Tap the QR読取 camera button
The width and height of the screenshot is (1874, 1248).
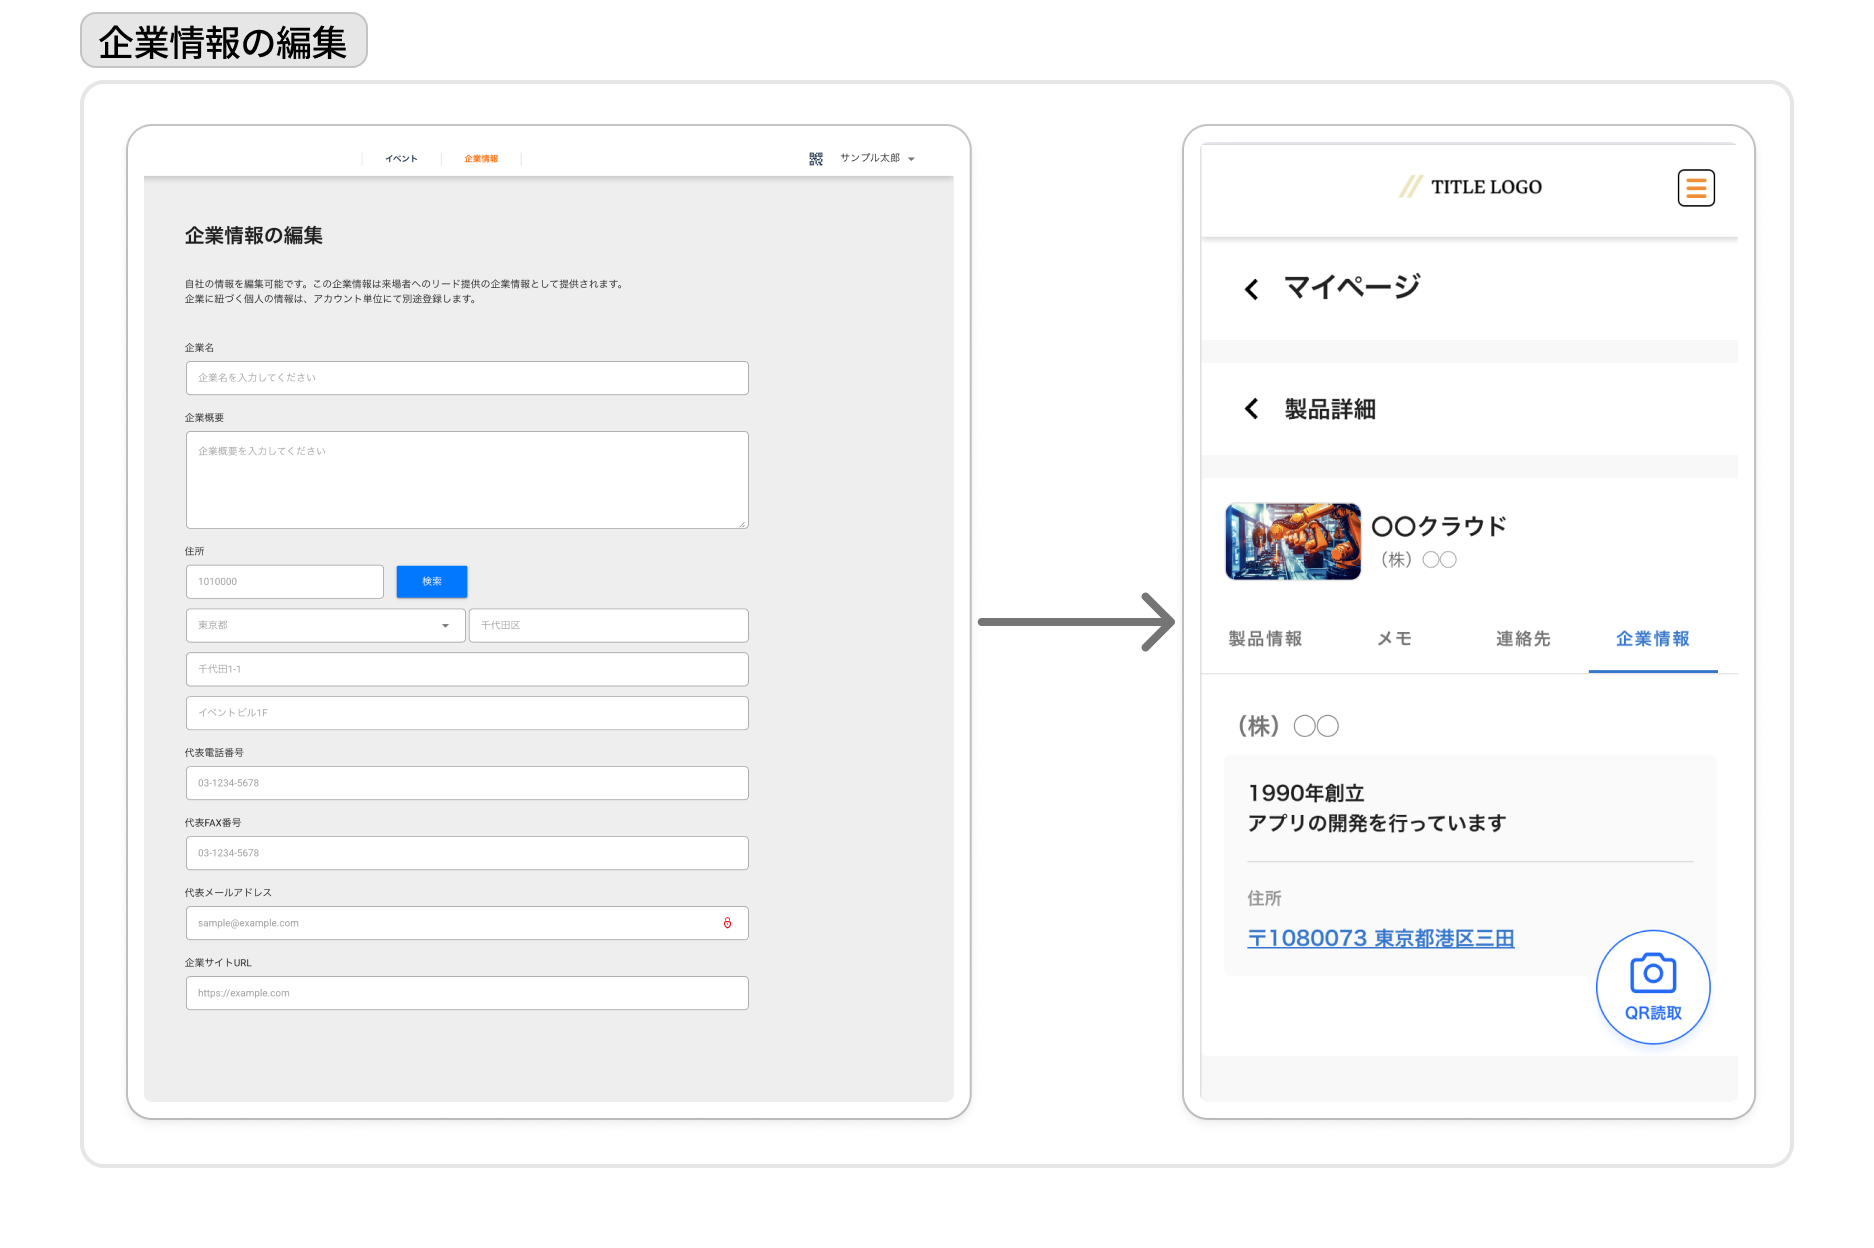(1653, 987)
